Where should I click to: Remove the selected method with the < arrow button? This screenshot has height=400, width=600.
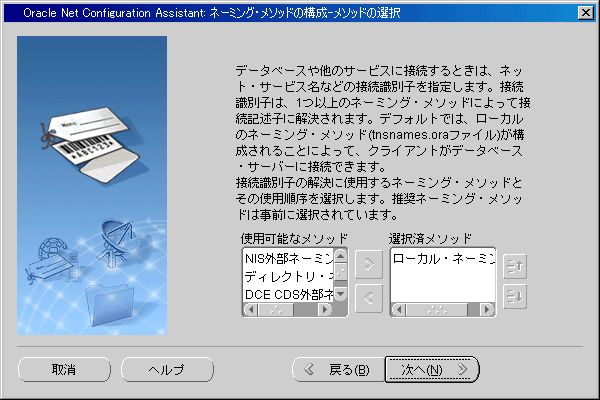click(x=369, y=298)
